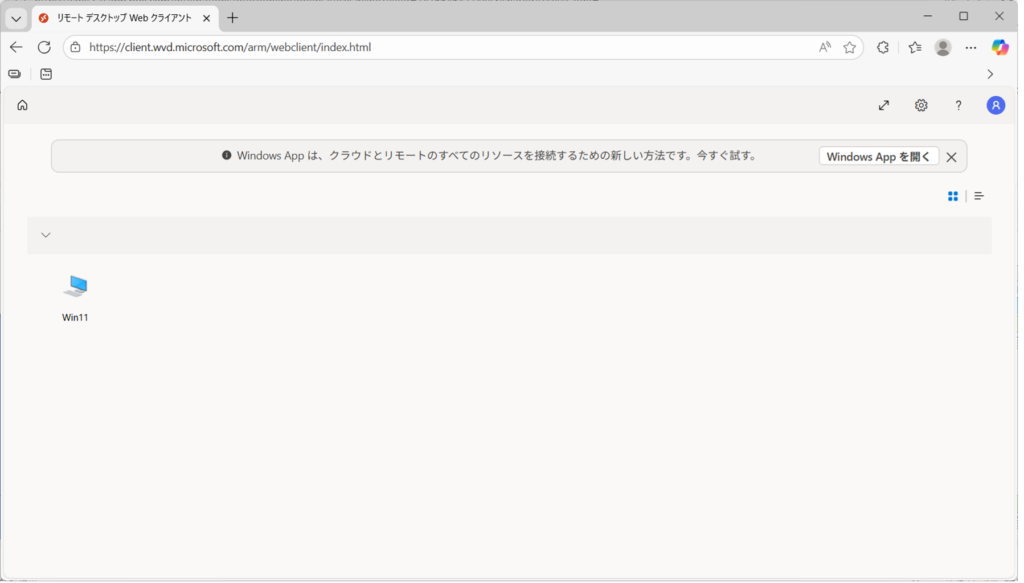
Task: Click the Read aloud icon in address bar
Action: (825, 47)
